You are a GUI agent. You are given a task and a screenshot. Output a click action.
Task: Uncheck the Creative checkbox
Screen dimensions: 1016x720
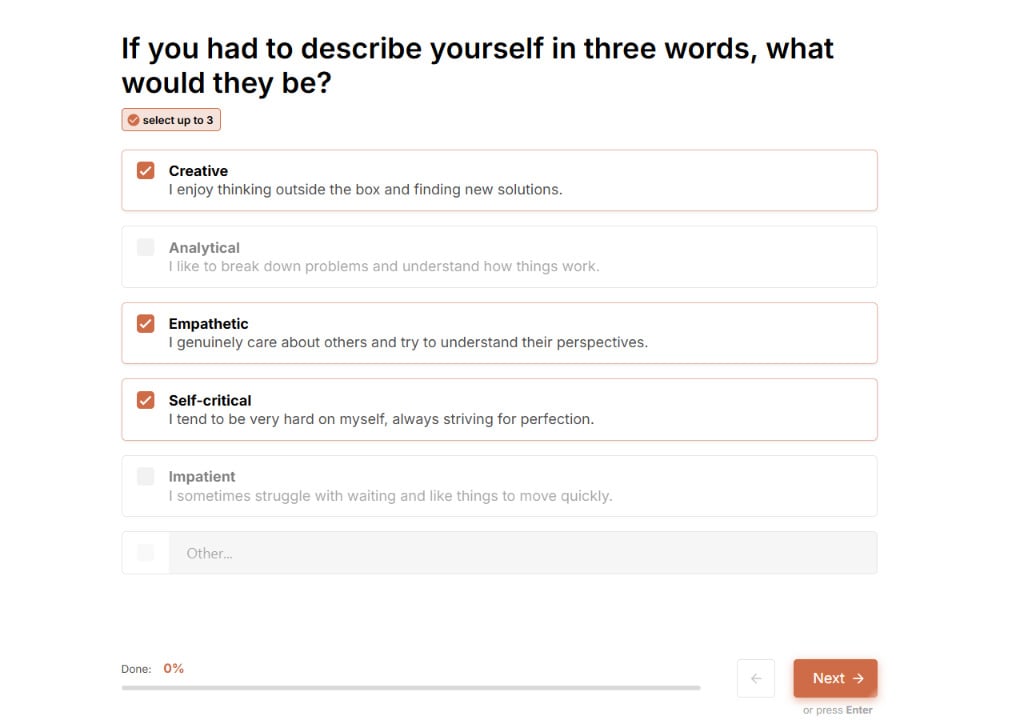point(146,170)
